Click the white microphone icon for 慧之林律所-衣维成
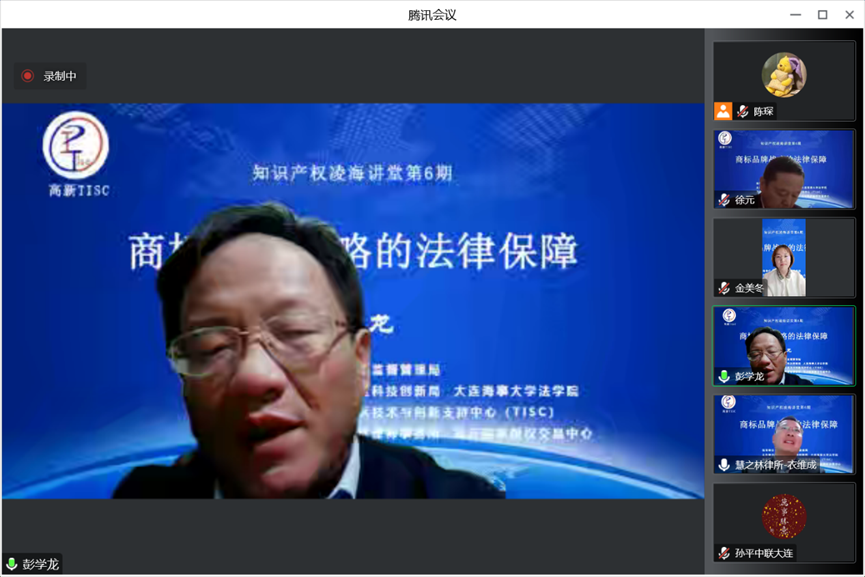865x577 pixels. click(x=724, y=465)
